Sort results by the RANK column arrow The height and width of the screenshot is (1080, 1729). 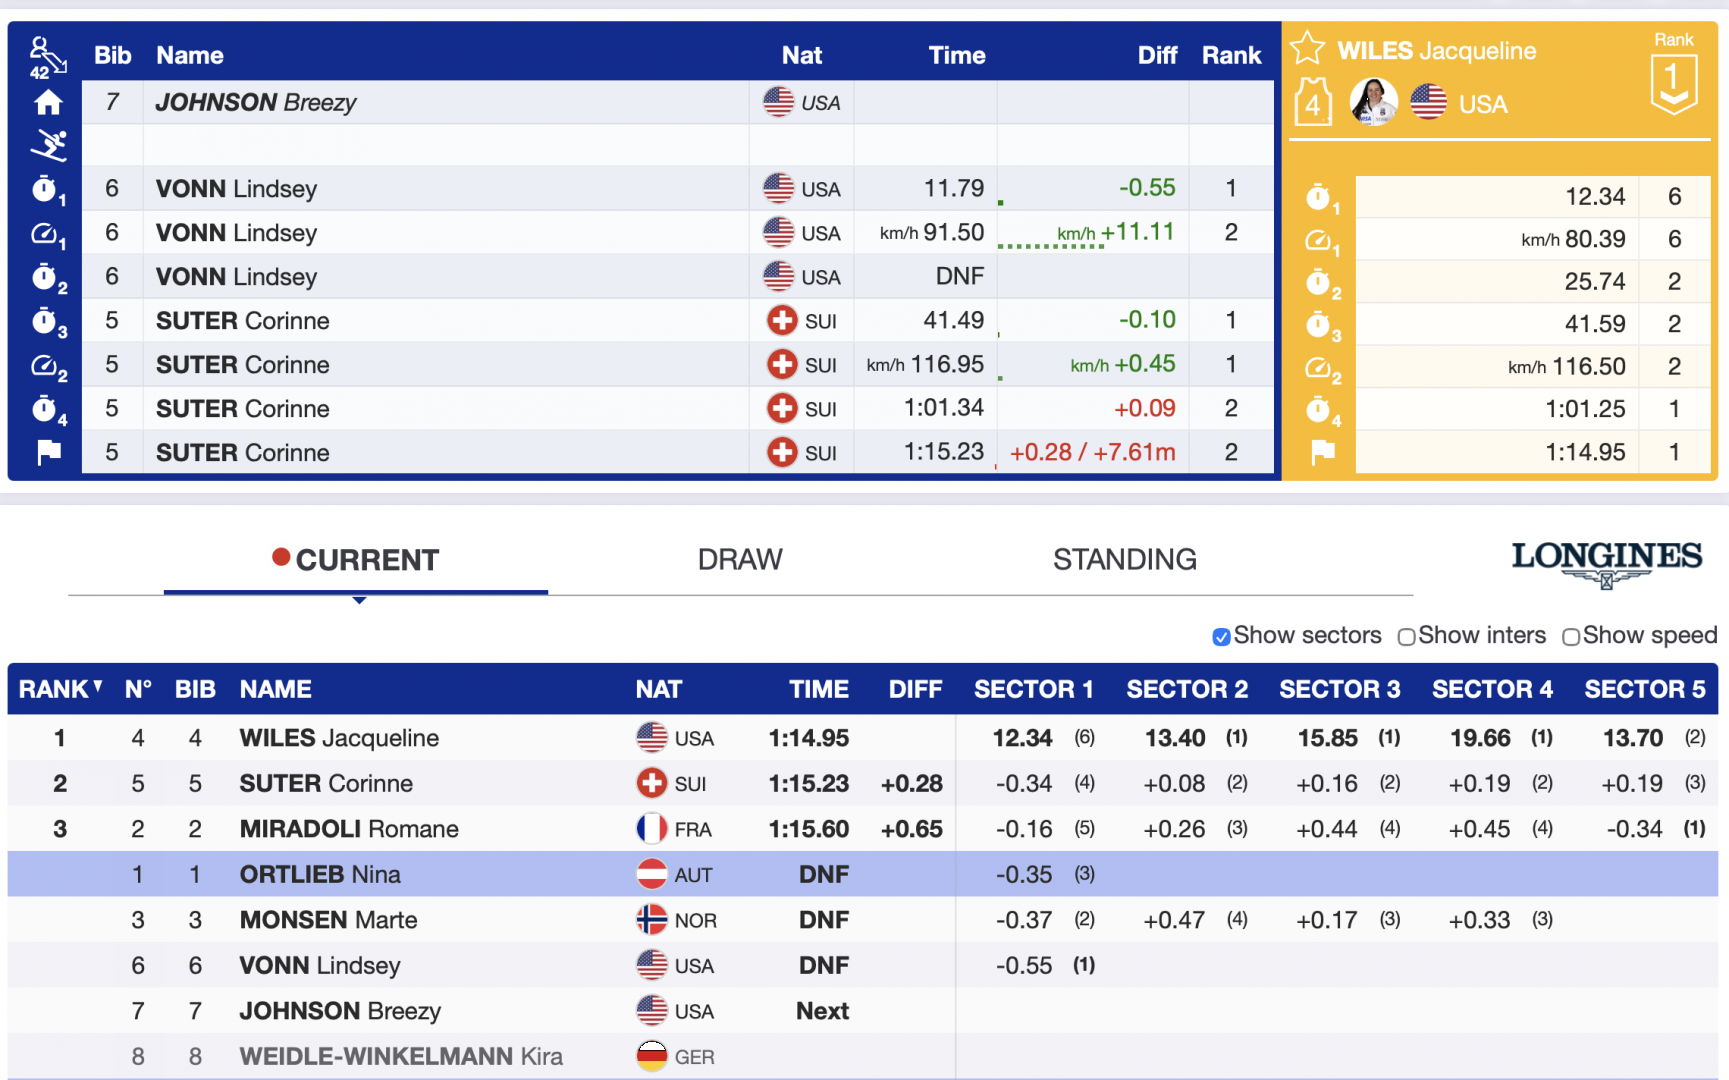pos(98,687)
